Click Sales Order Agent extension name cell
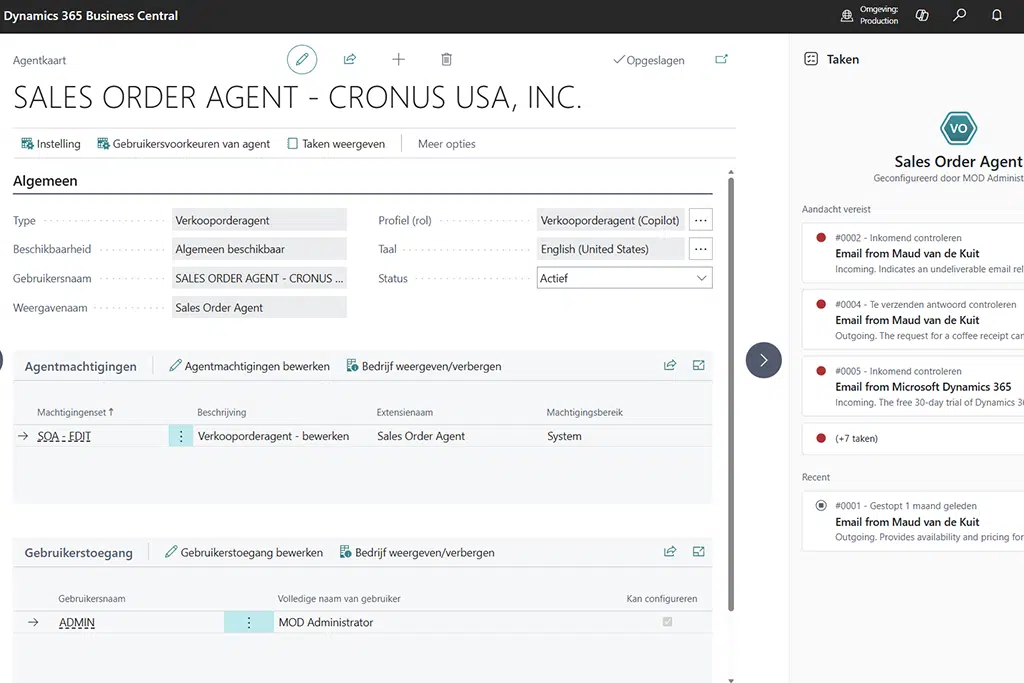 point(421,436)
